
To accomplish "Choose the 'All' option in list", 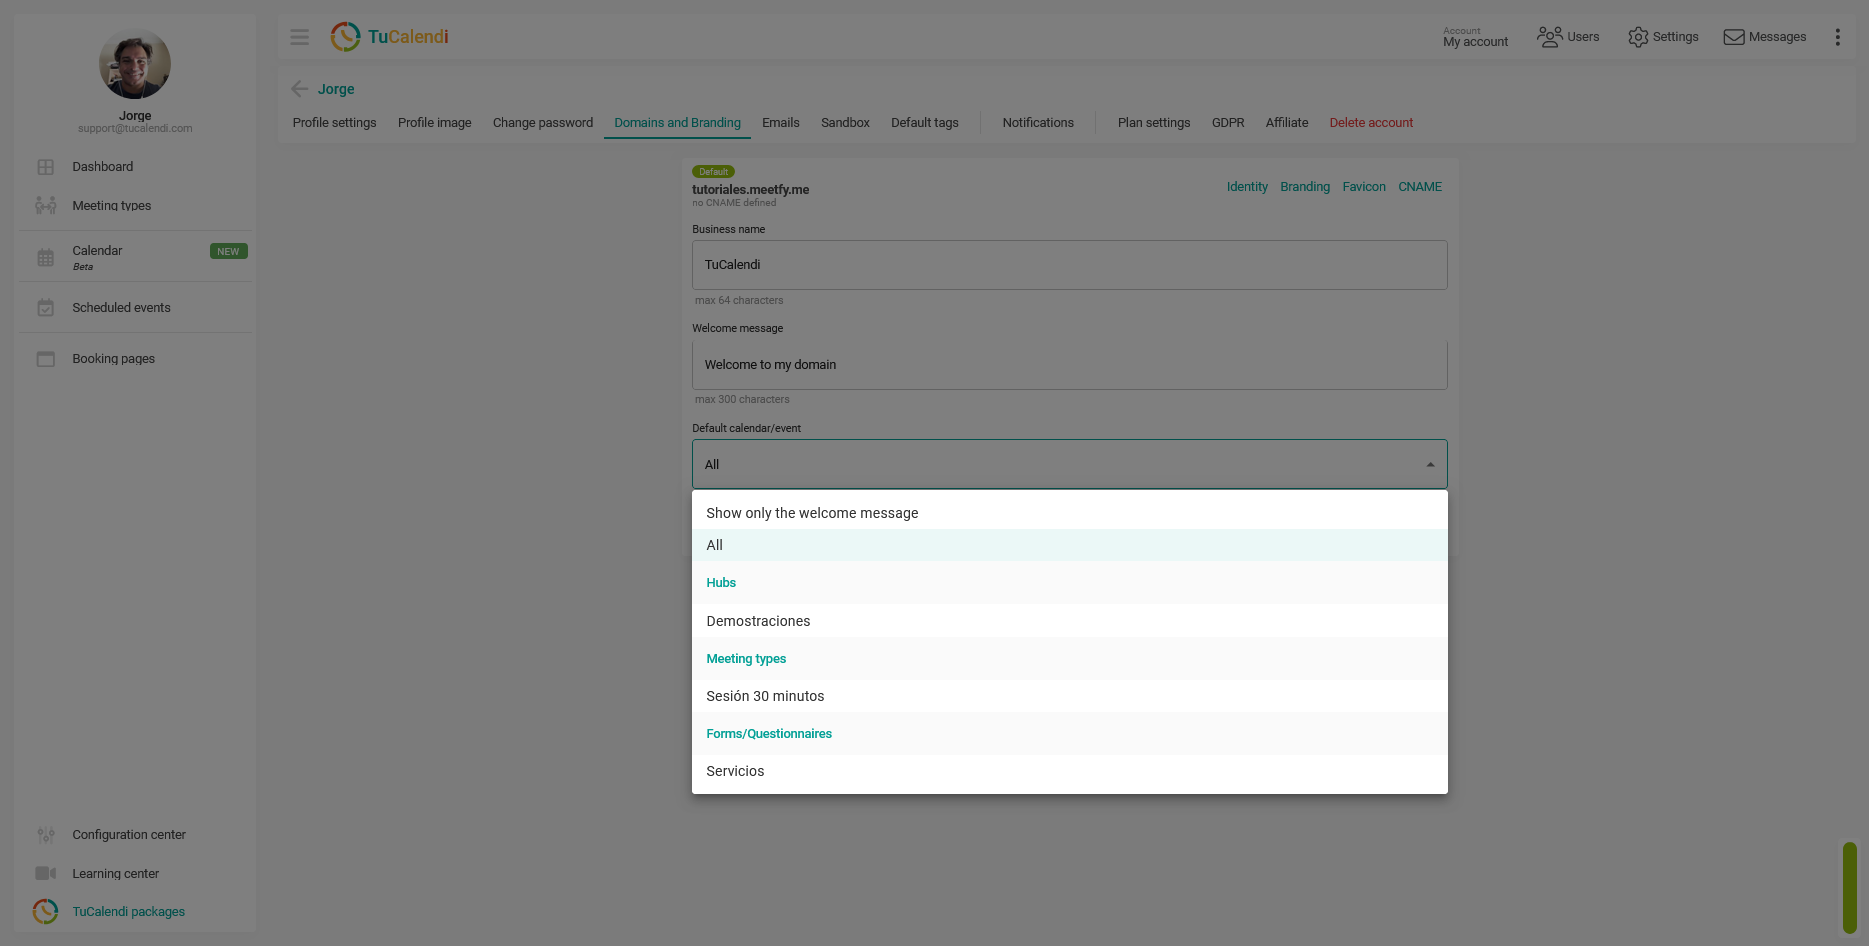I will (1070, 545).
